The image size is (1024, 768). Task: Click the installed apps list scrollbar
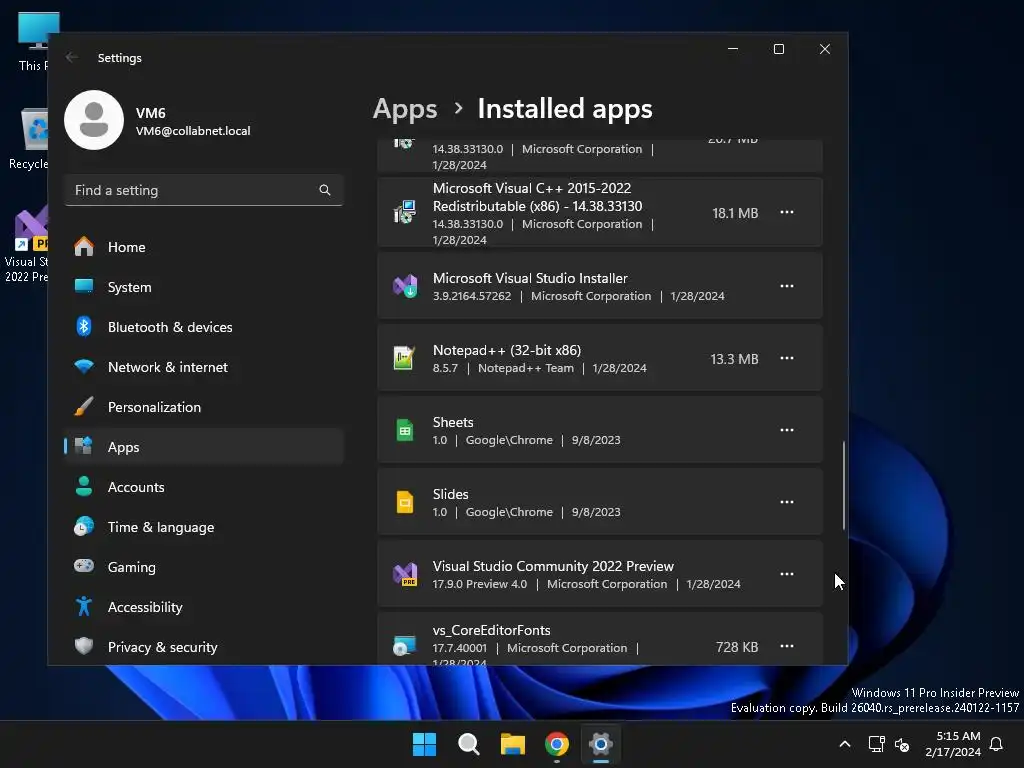pos(844,485)
